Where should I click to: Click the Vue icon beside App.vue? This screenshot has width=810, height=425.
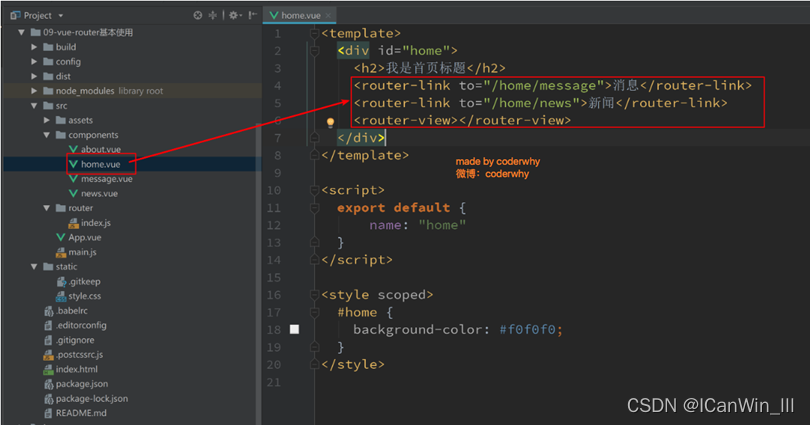(x=60, y=238)
